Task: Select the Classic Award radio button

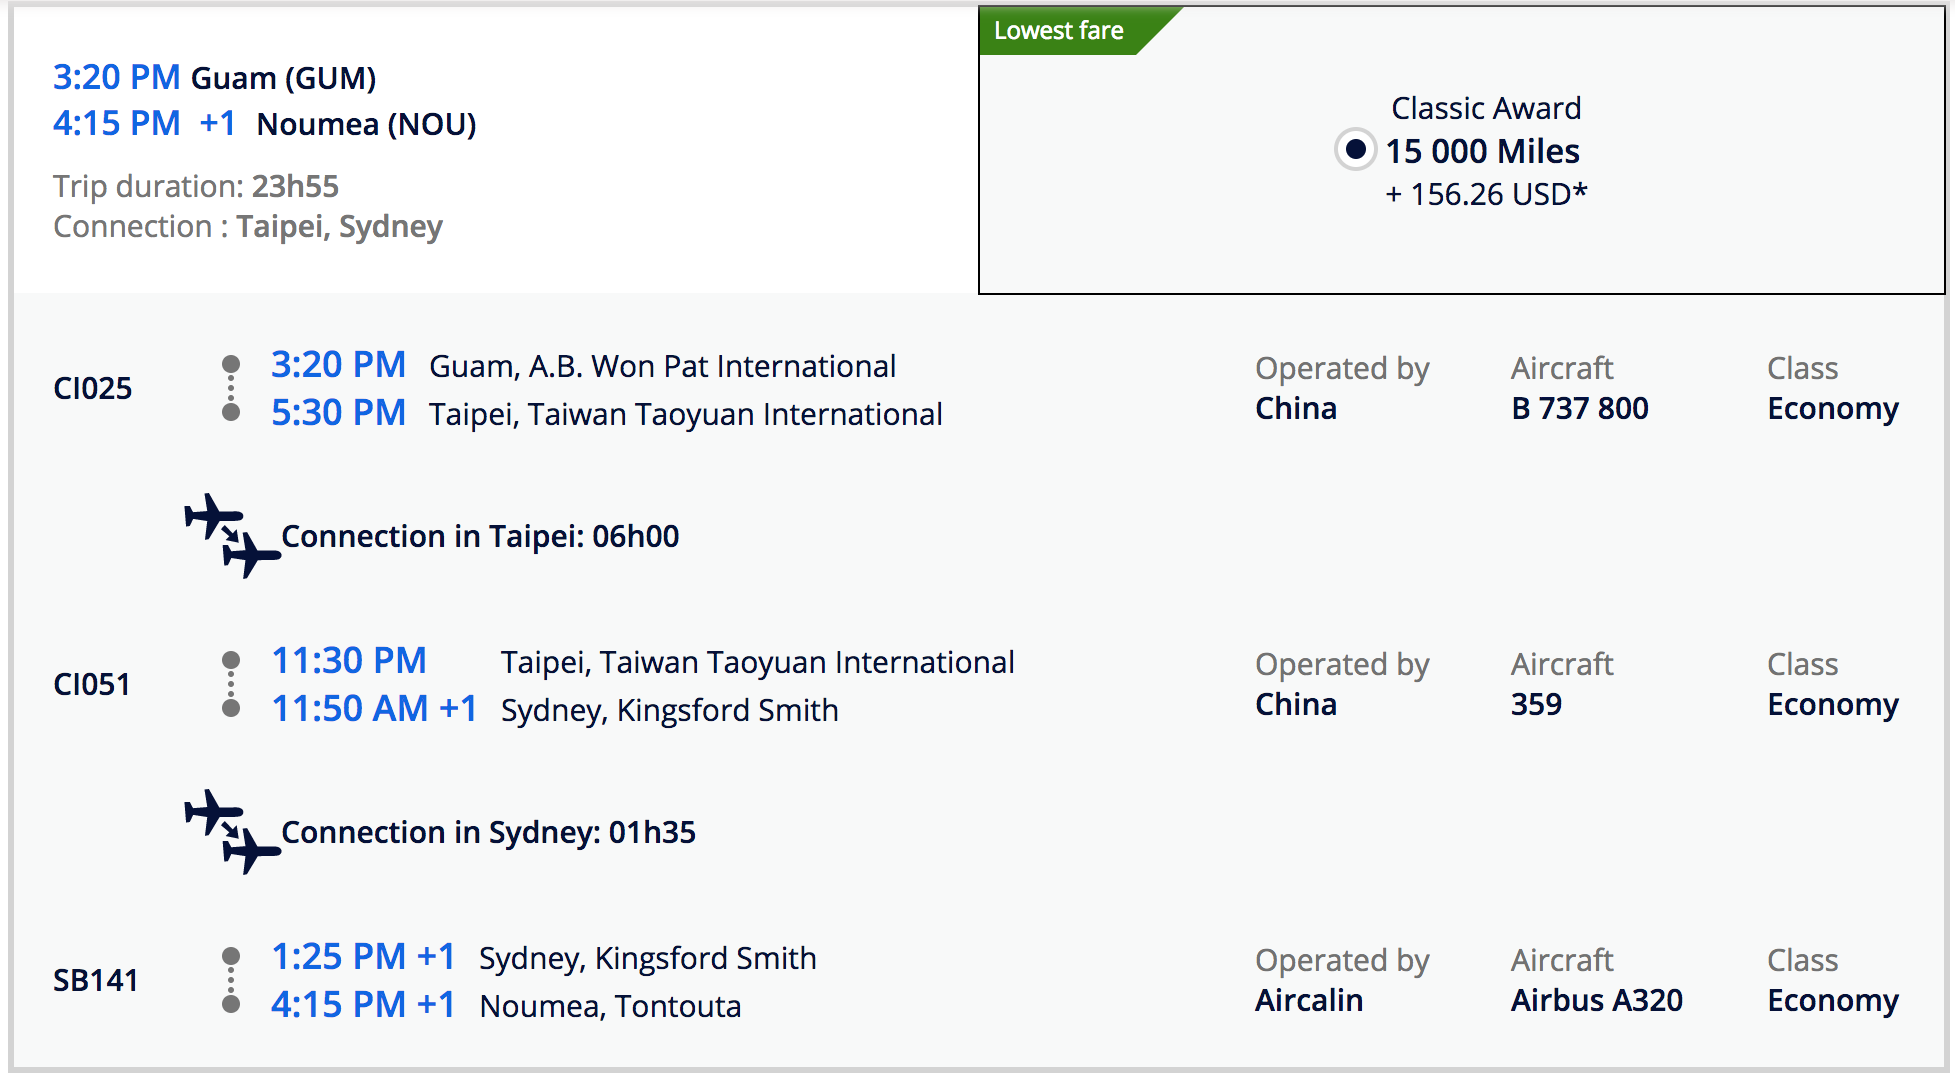Action: pyautogui.click(x=1355, y=150)
